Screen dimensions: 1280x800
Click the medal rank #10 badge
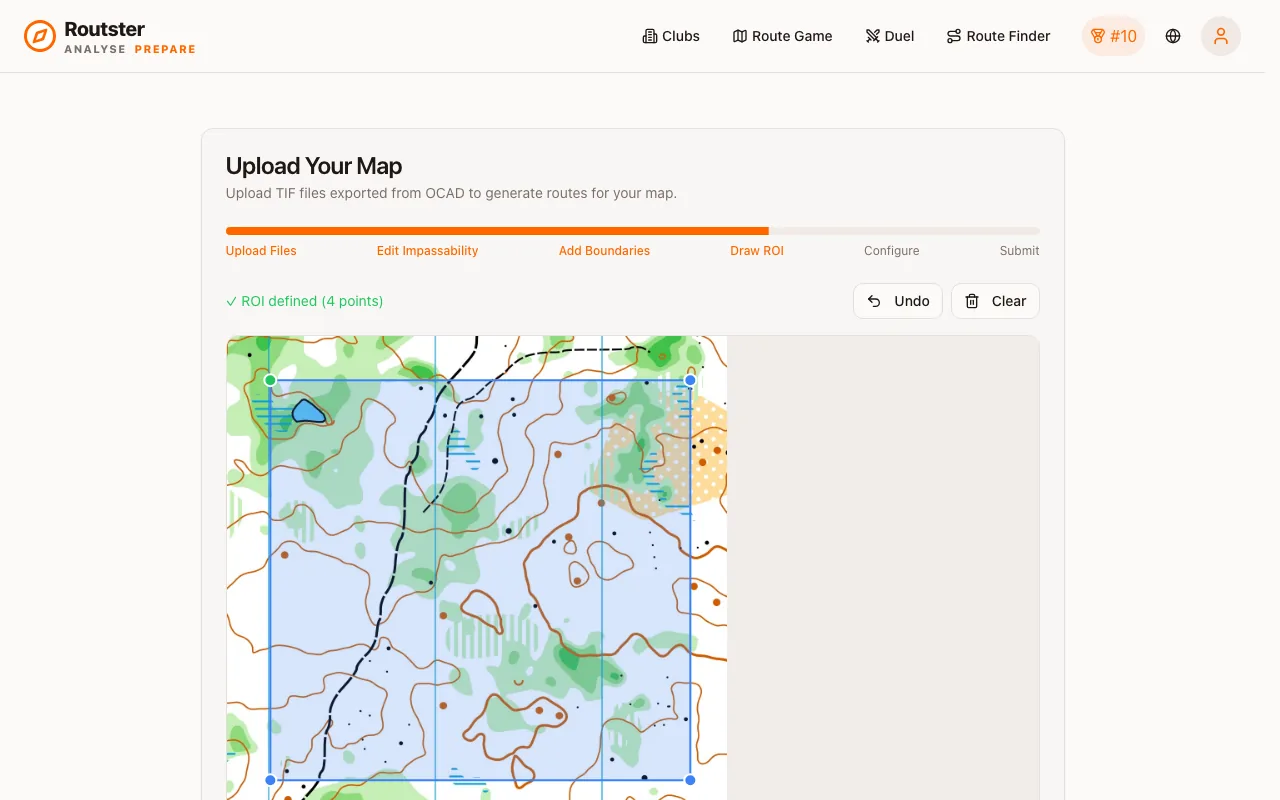click(1113, 36)
